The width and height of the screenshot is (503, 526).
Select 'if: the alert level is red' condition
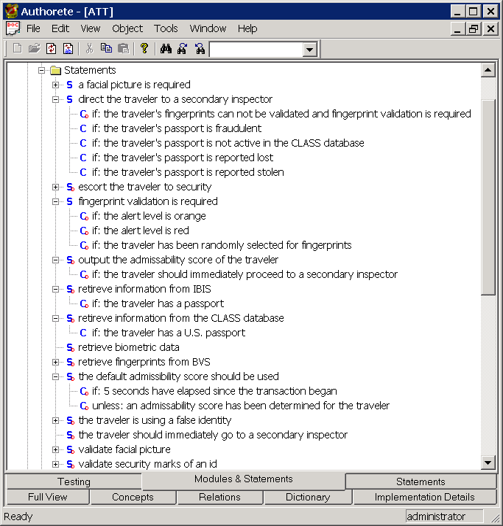(x=140, y=231)
